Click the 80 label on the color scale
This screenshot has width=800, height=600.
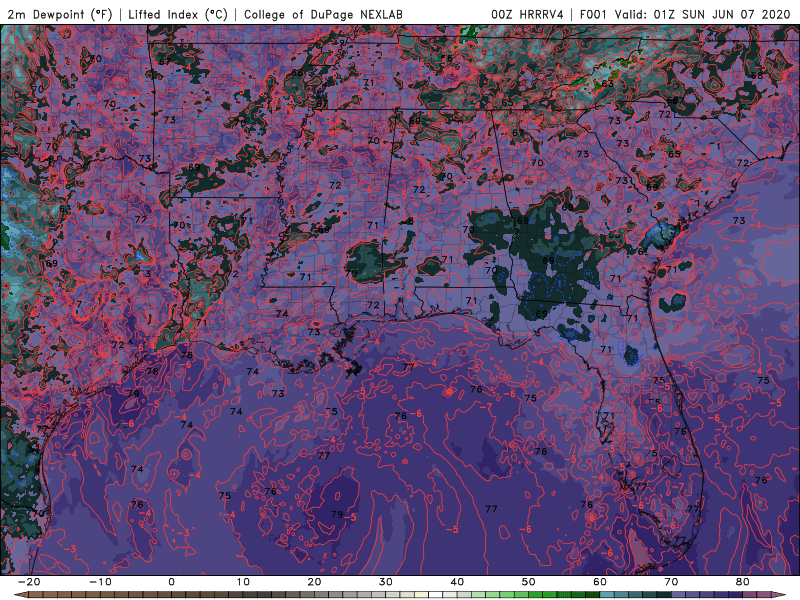click(x=743, y=582)
